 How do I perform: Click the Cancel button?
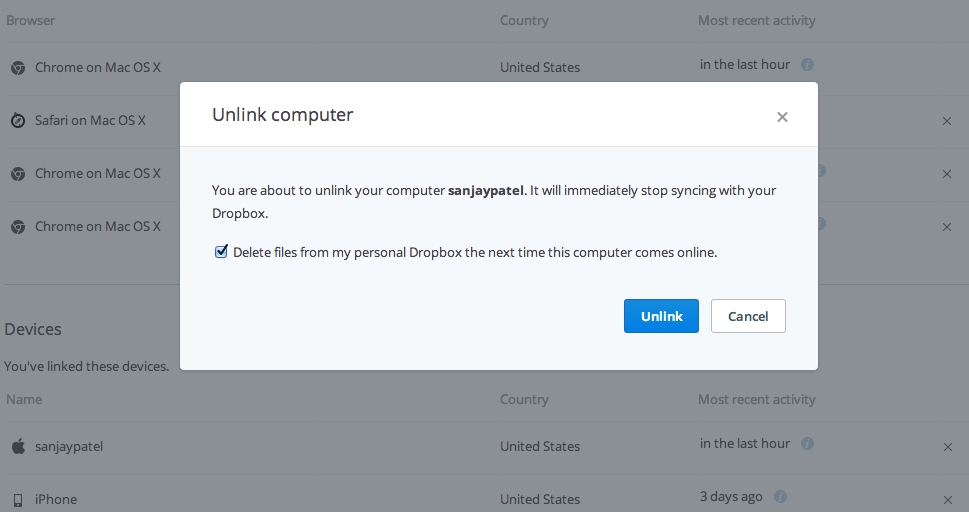point(748,316)
